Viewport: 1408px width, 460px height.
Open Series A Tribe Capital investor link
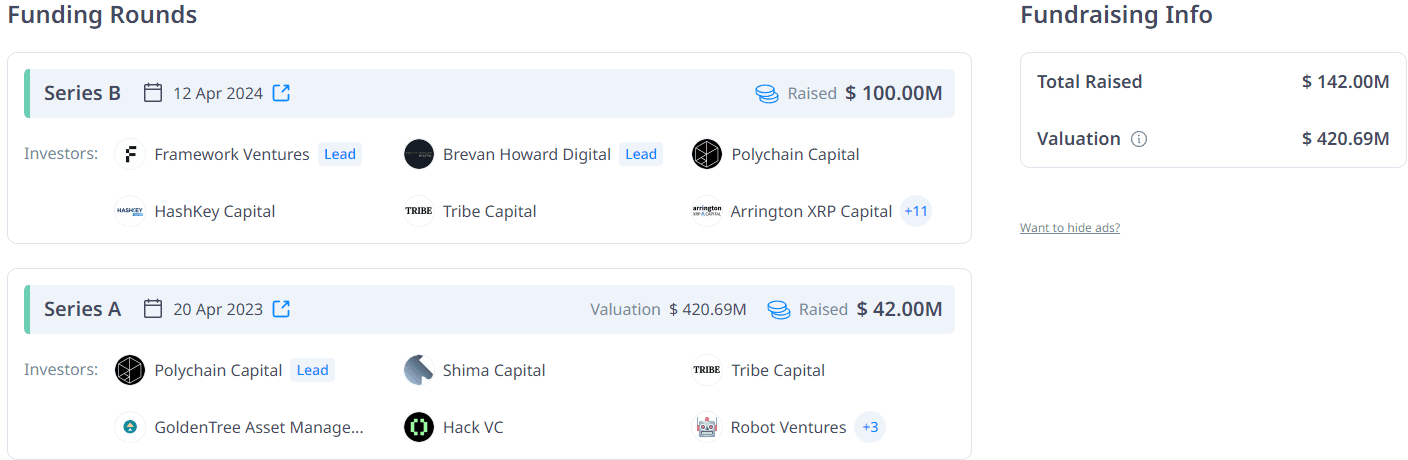778,370
